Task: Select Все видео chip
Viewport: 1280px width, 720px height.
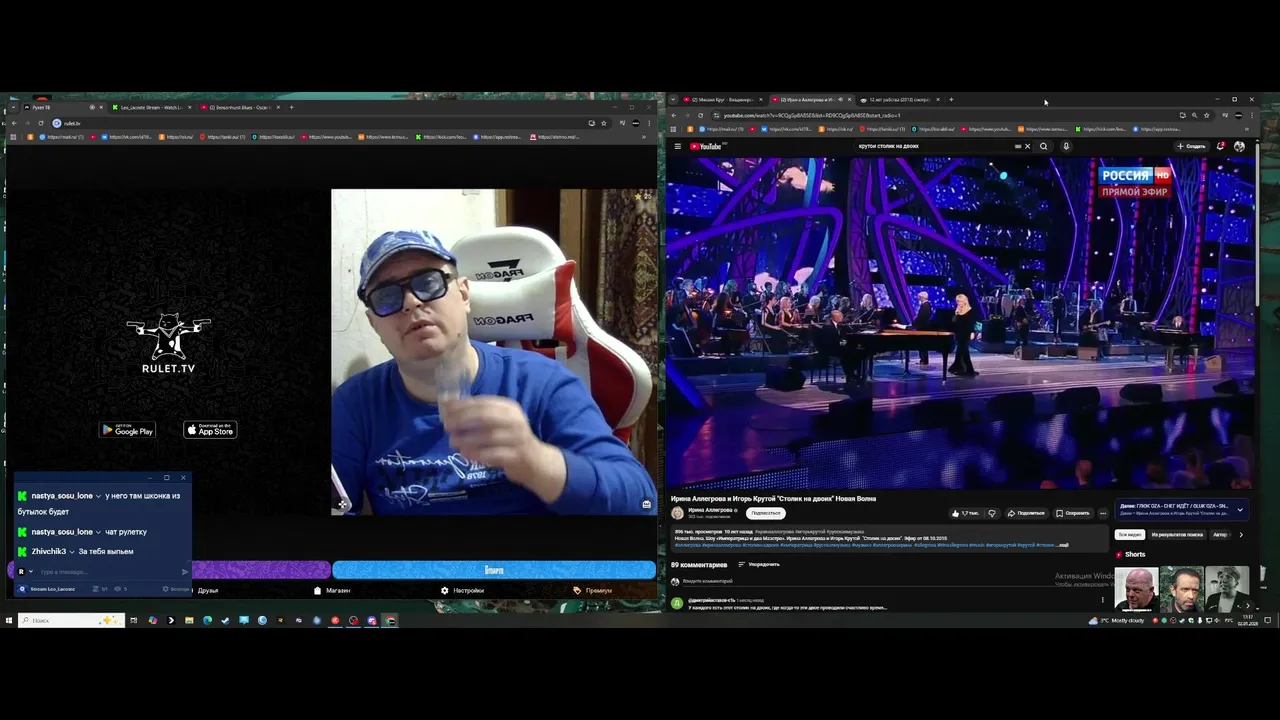Action: [x=1129, y=534]
